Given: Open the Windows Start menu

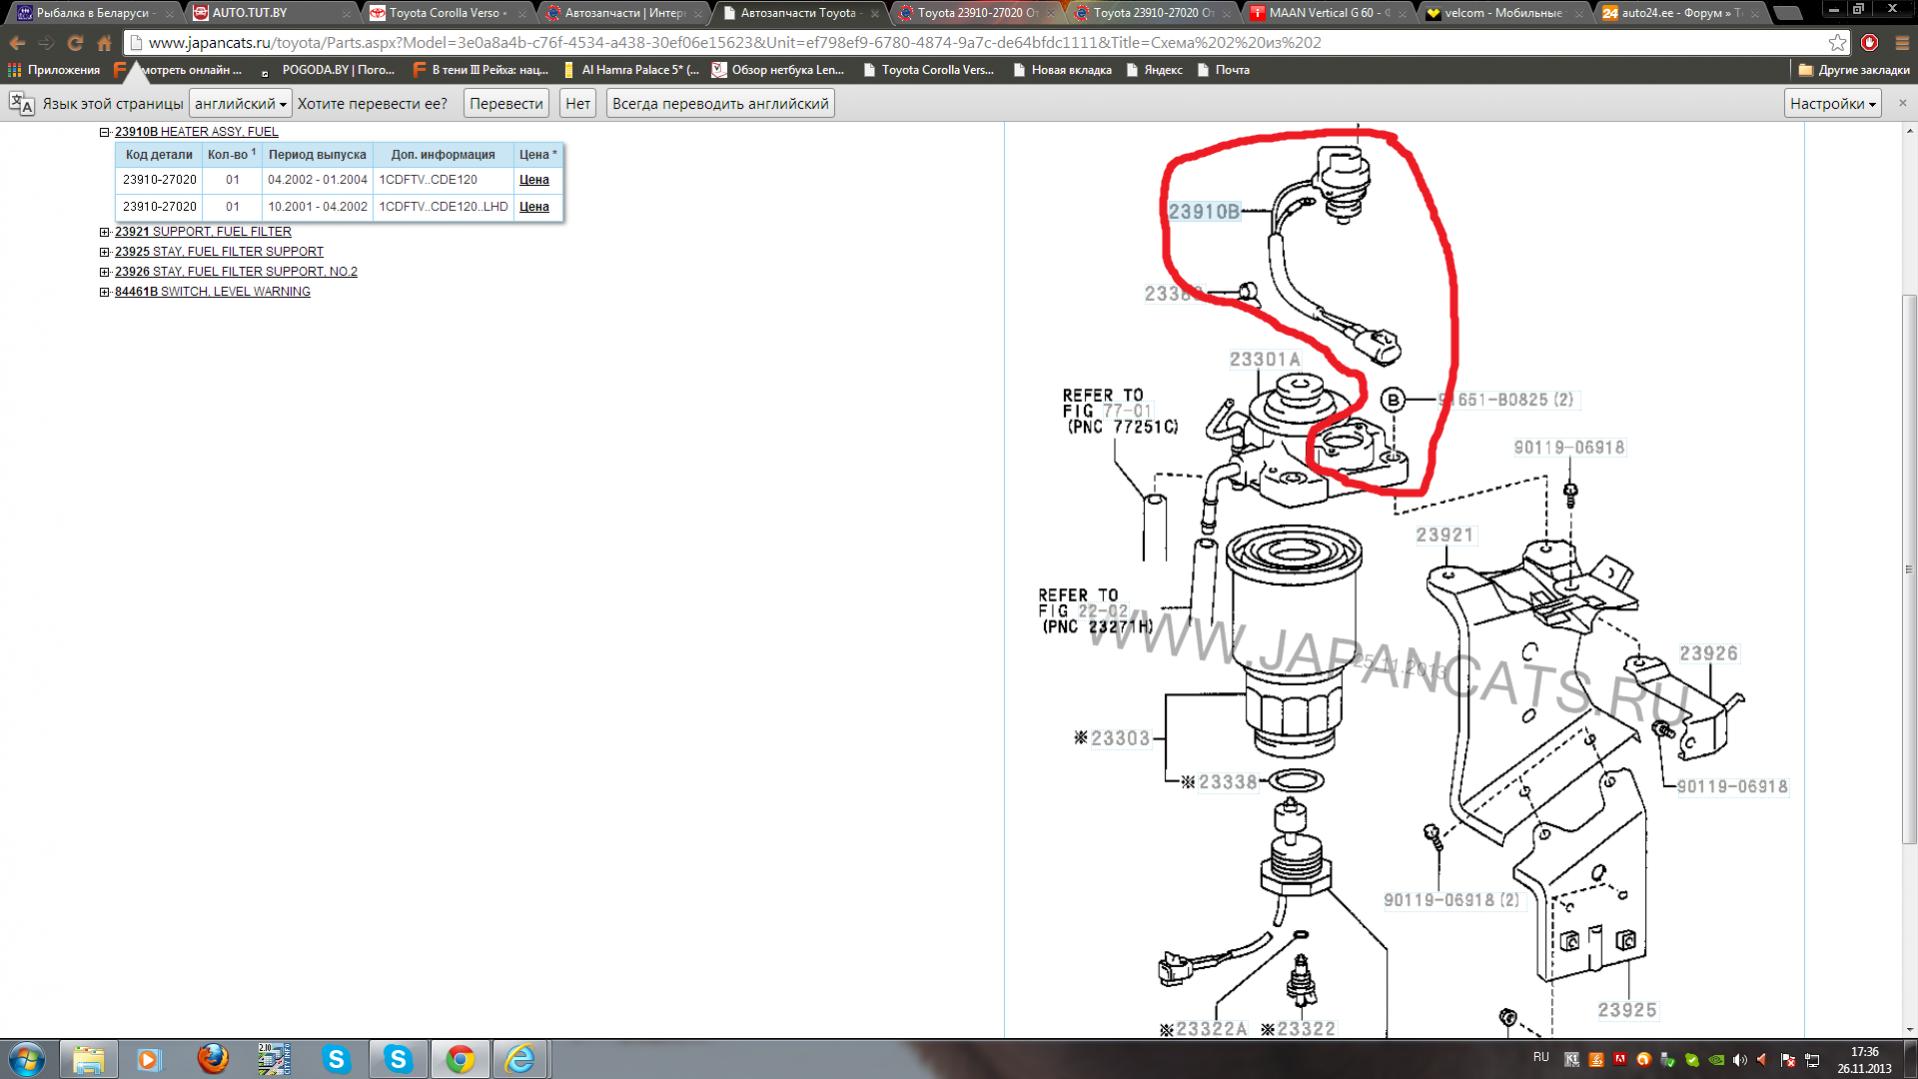Looking at the screenshot, I should (x=27, y=1058).
